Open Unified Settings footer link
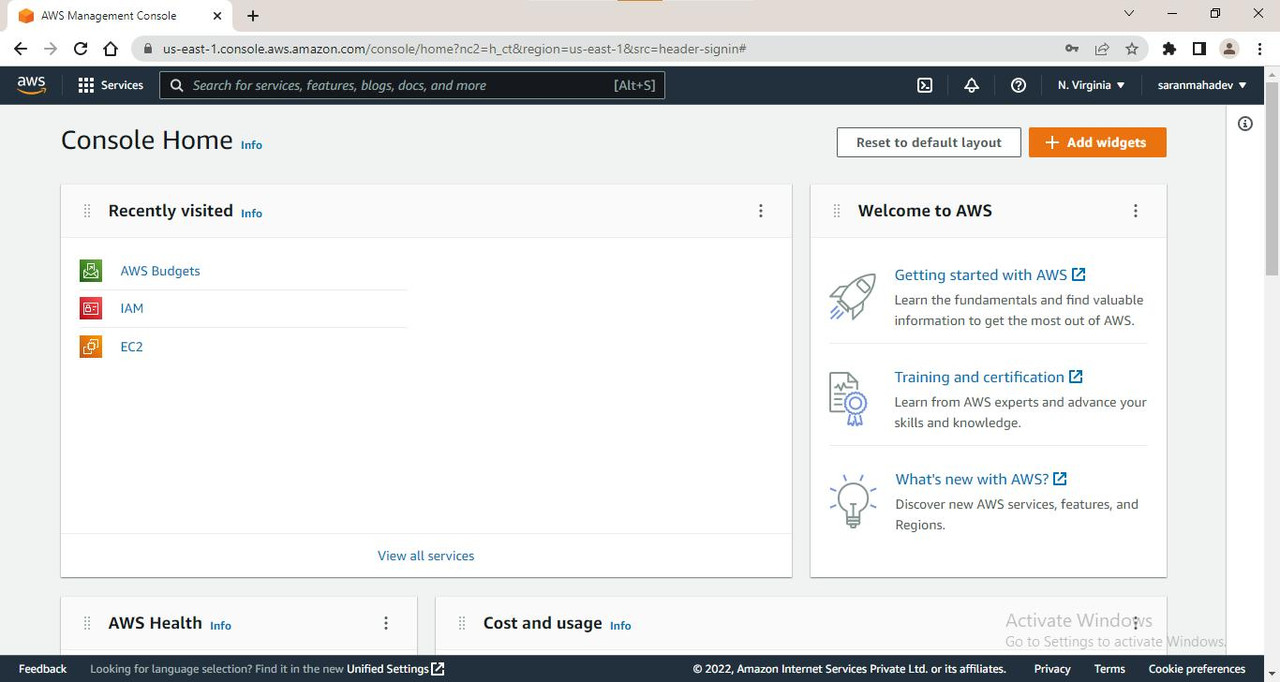Image resolution: width=1280 pixels, height=682 pixels. pyautogui.click(x=396, y=669)
